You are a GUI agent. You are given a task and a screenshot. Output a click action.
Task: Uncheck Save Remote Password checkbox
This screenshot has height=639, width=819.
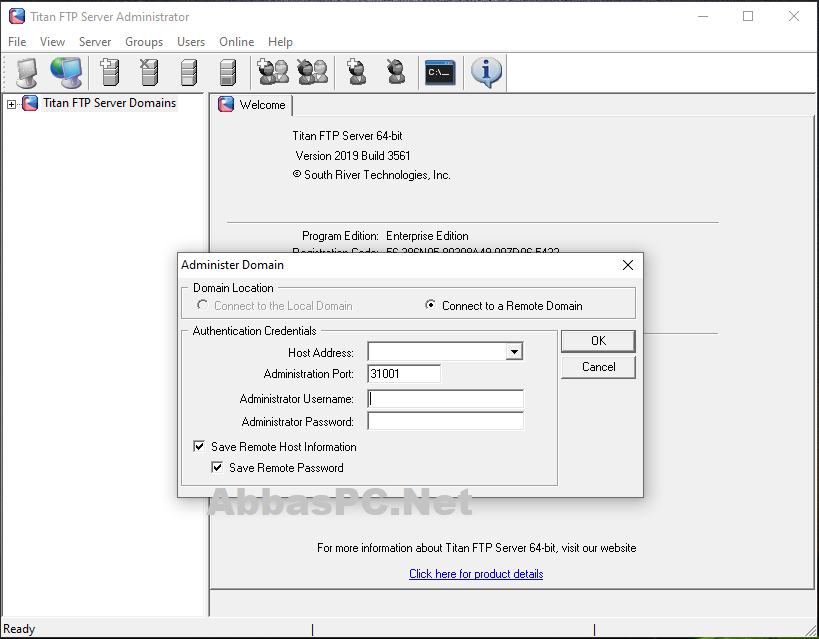[x=217, y=467]
